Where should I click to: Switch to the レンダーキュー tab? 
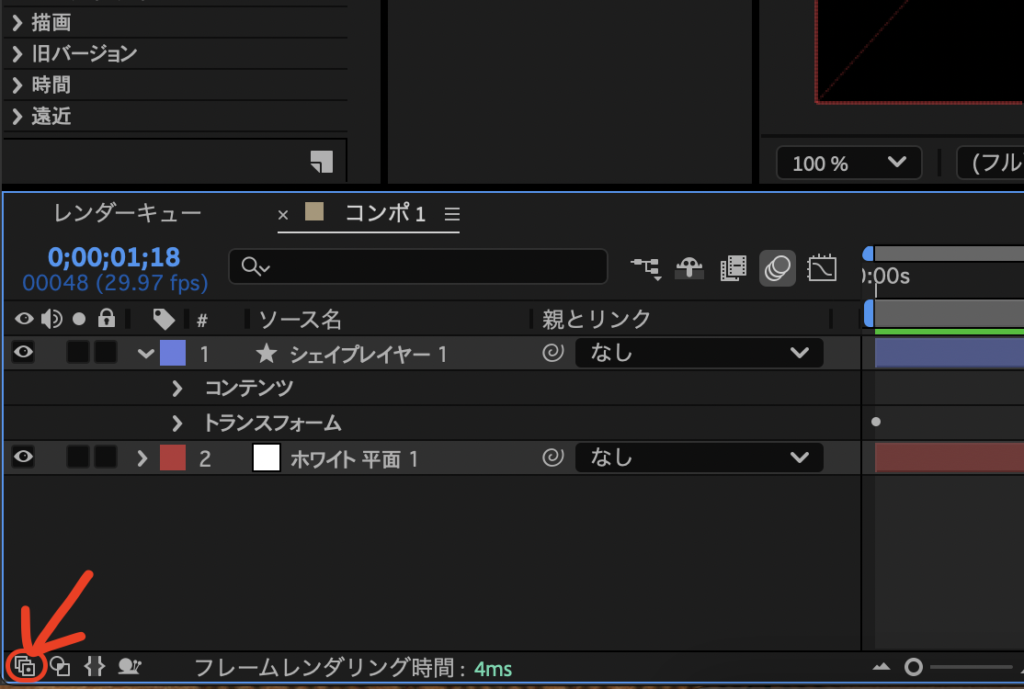[x=127, y=213]
